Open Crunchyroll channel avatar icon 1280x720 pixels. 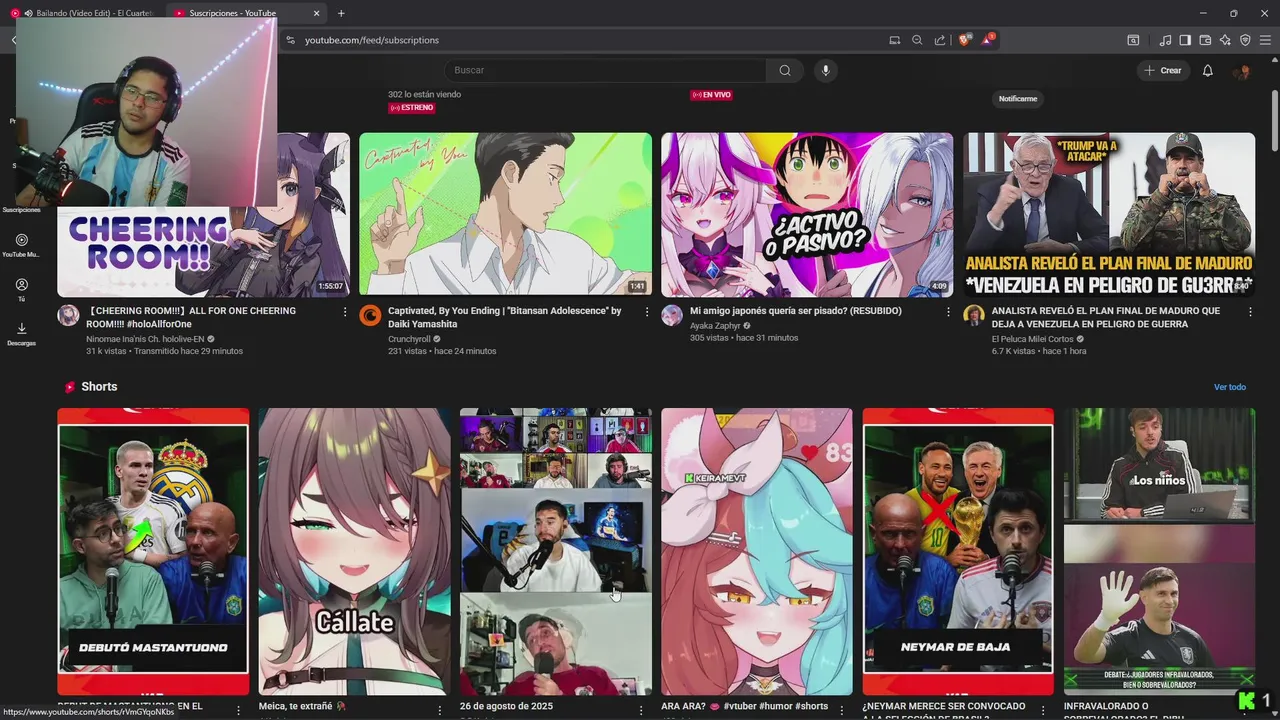pos(370,315)
